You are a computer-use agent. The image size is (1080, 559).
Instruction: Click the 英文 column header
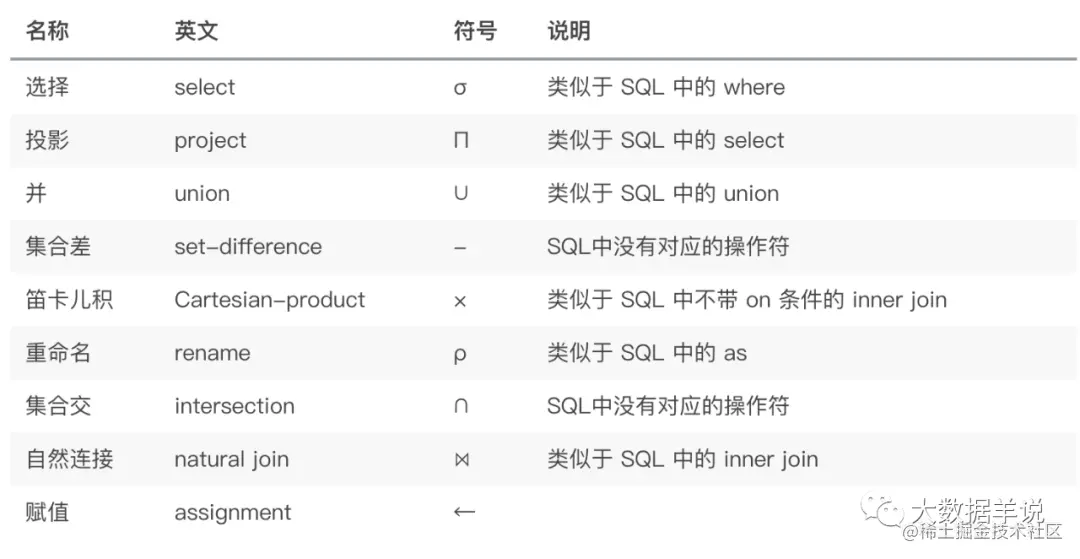pos(196,31)
